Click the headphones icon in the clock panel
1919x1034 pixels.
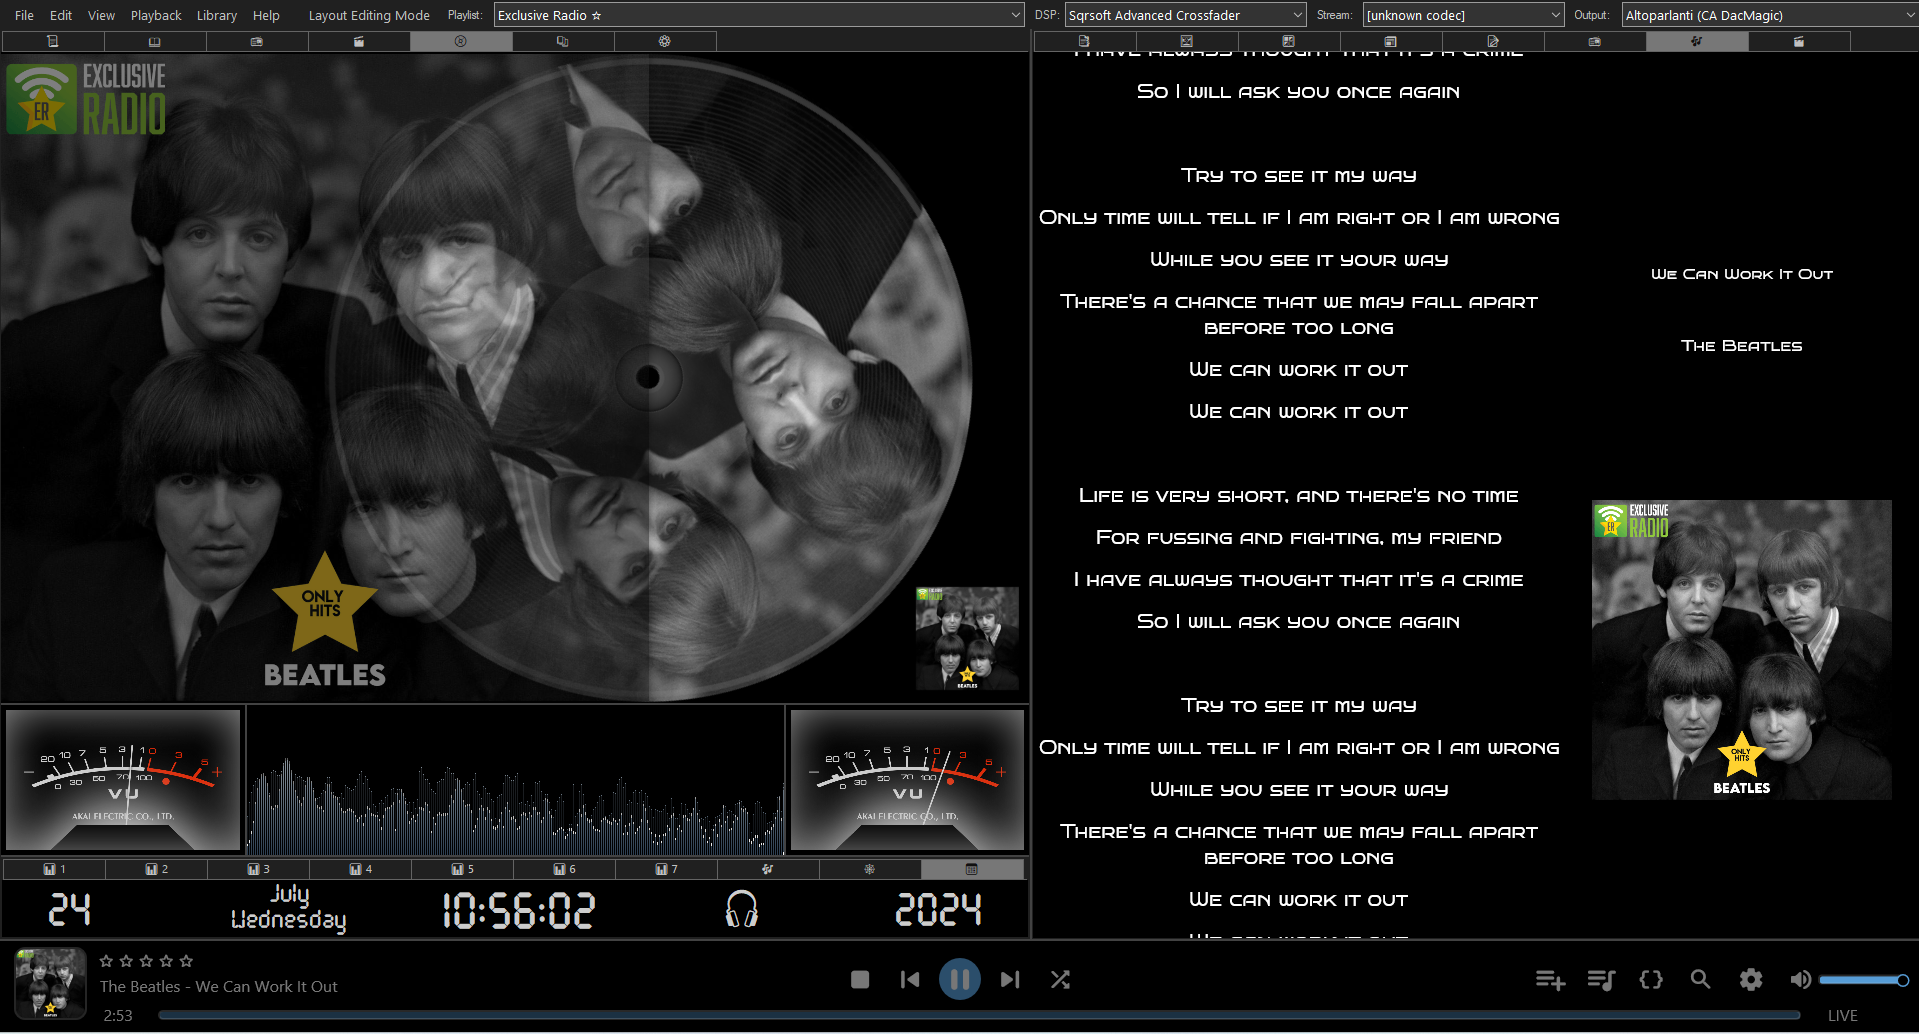(741, 910)
